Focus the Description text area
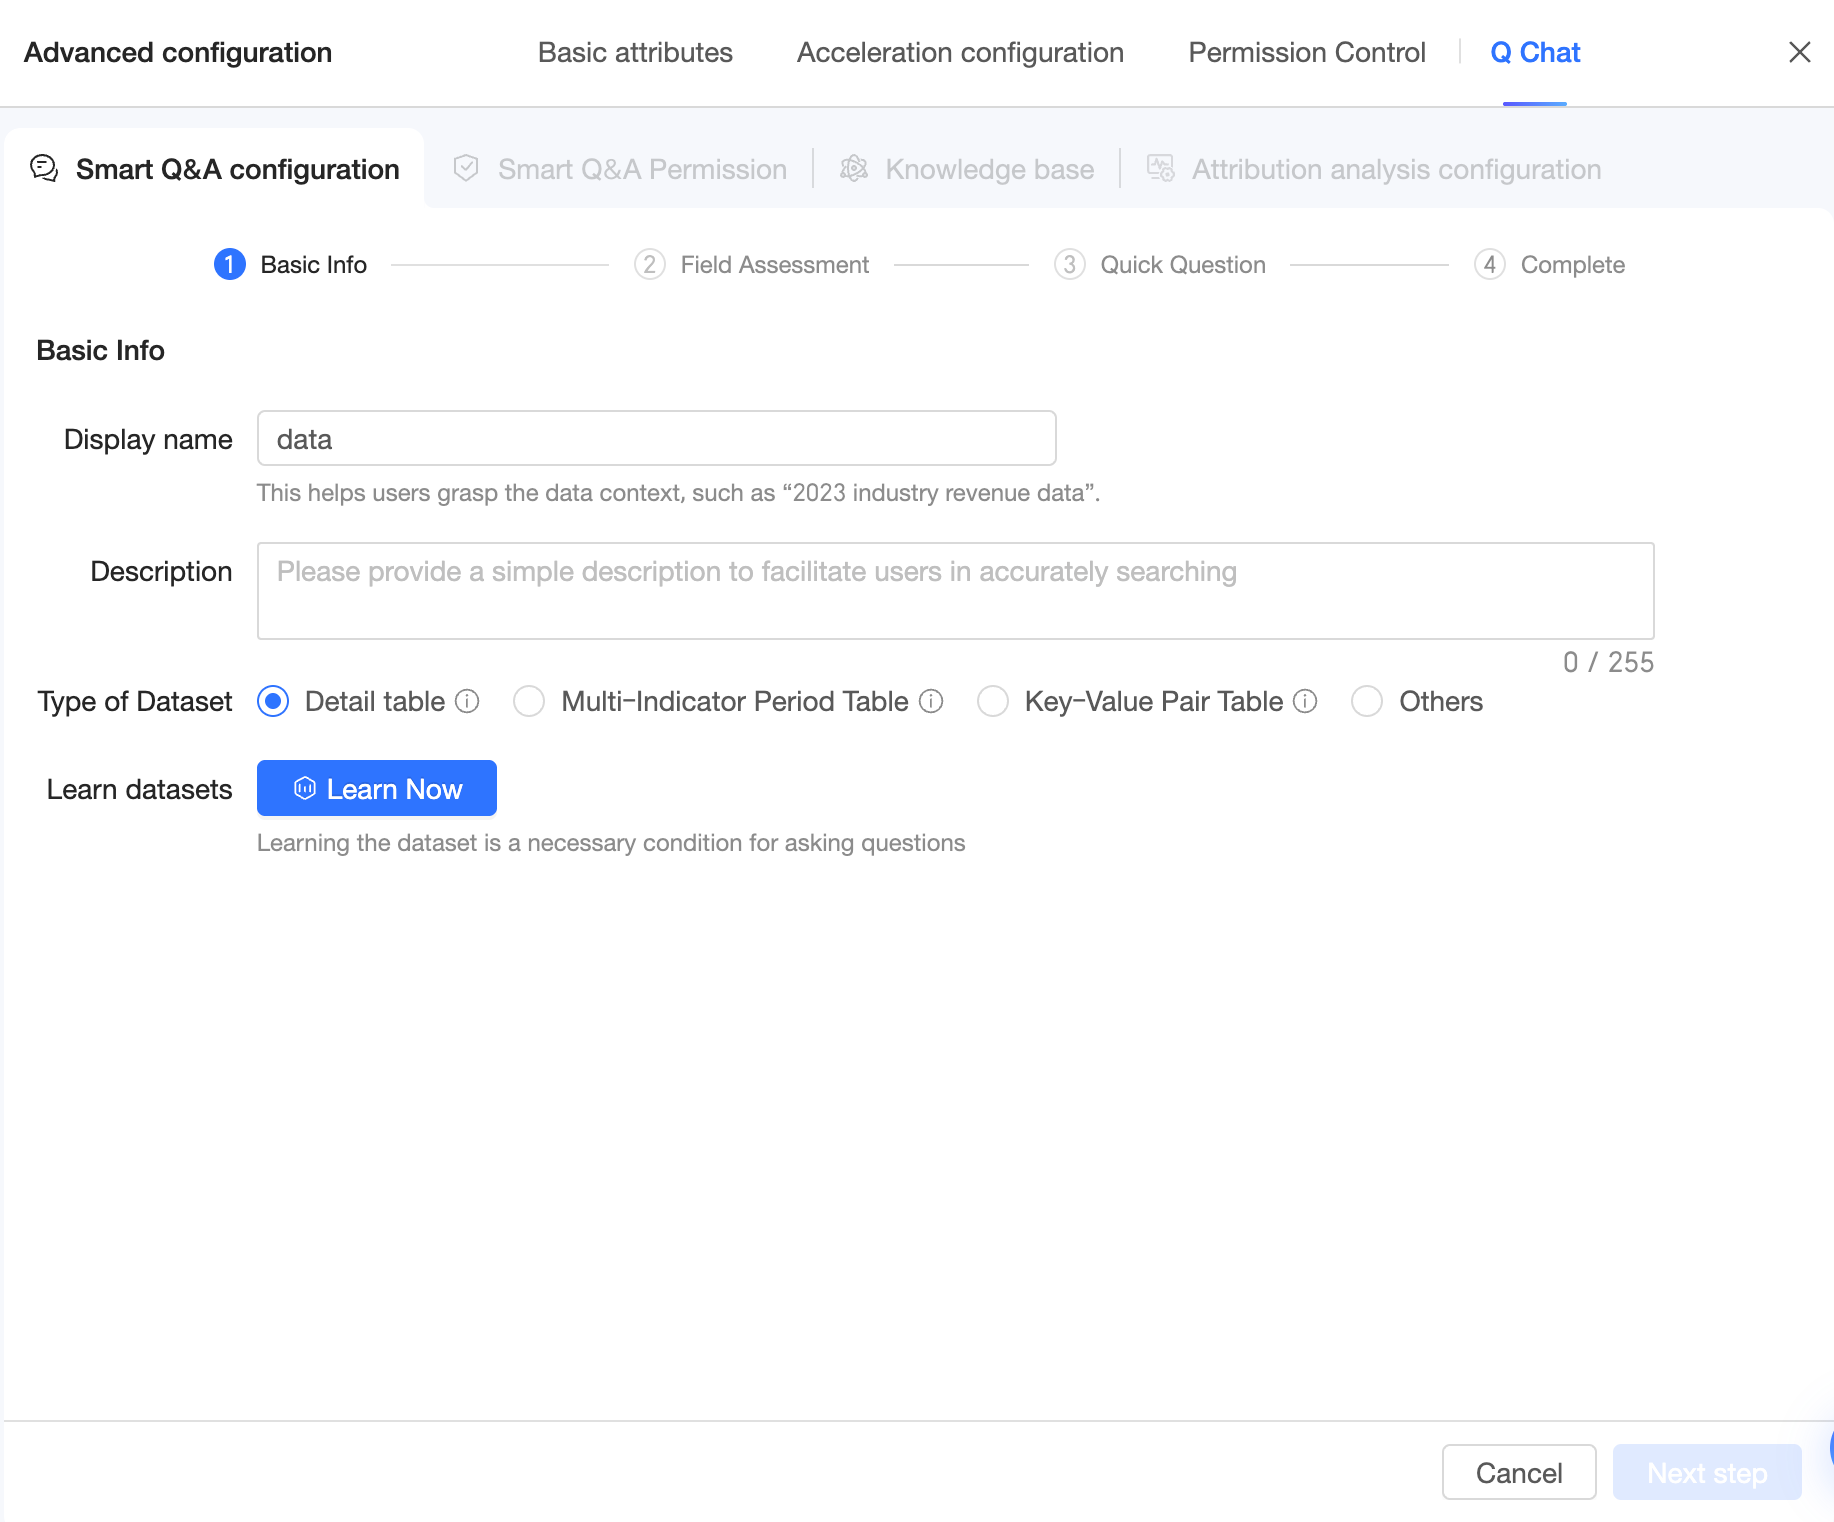Image resolution: width=1834 pixels, height=1522 pixels. pyautogui.click(x=955, y=590)
